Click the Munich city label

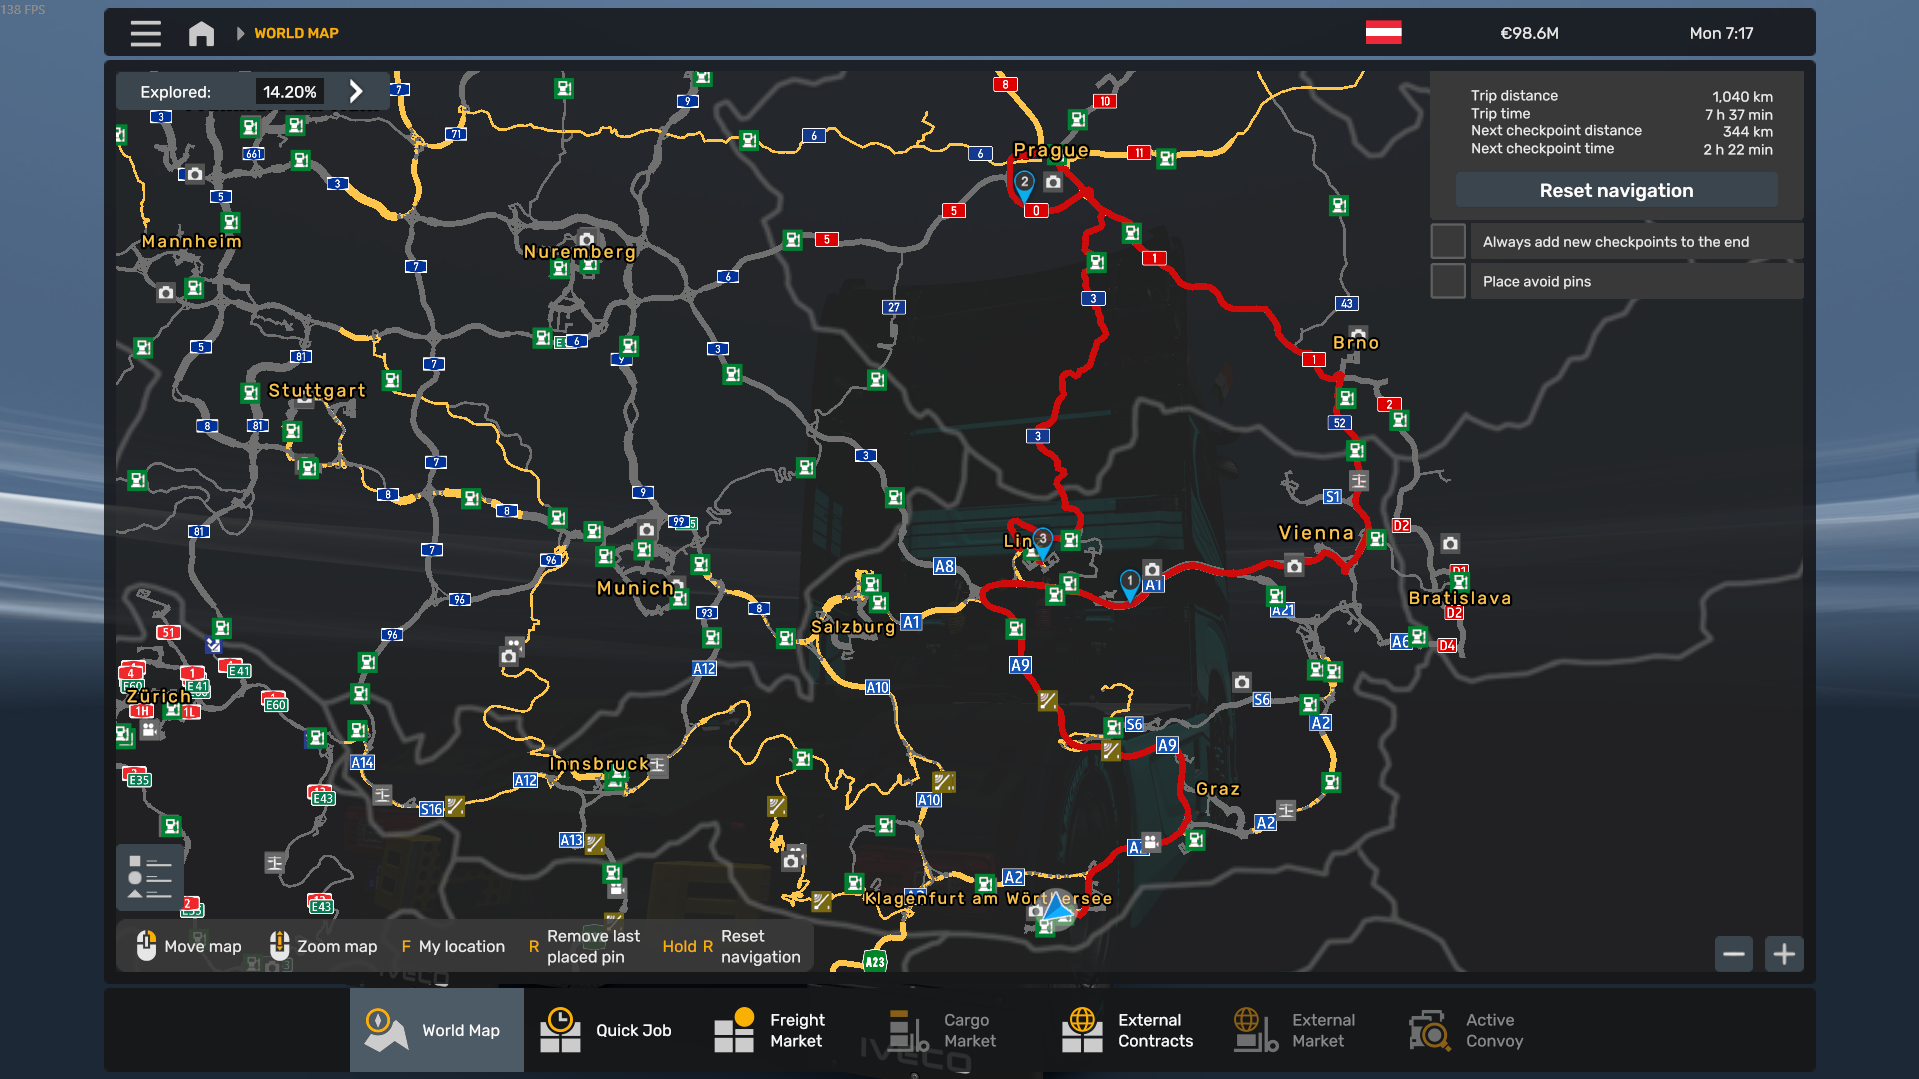(635, 588)
